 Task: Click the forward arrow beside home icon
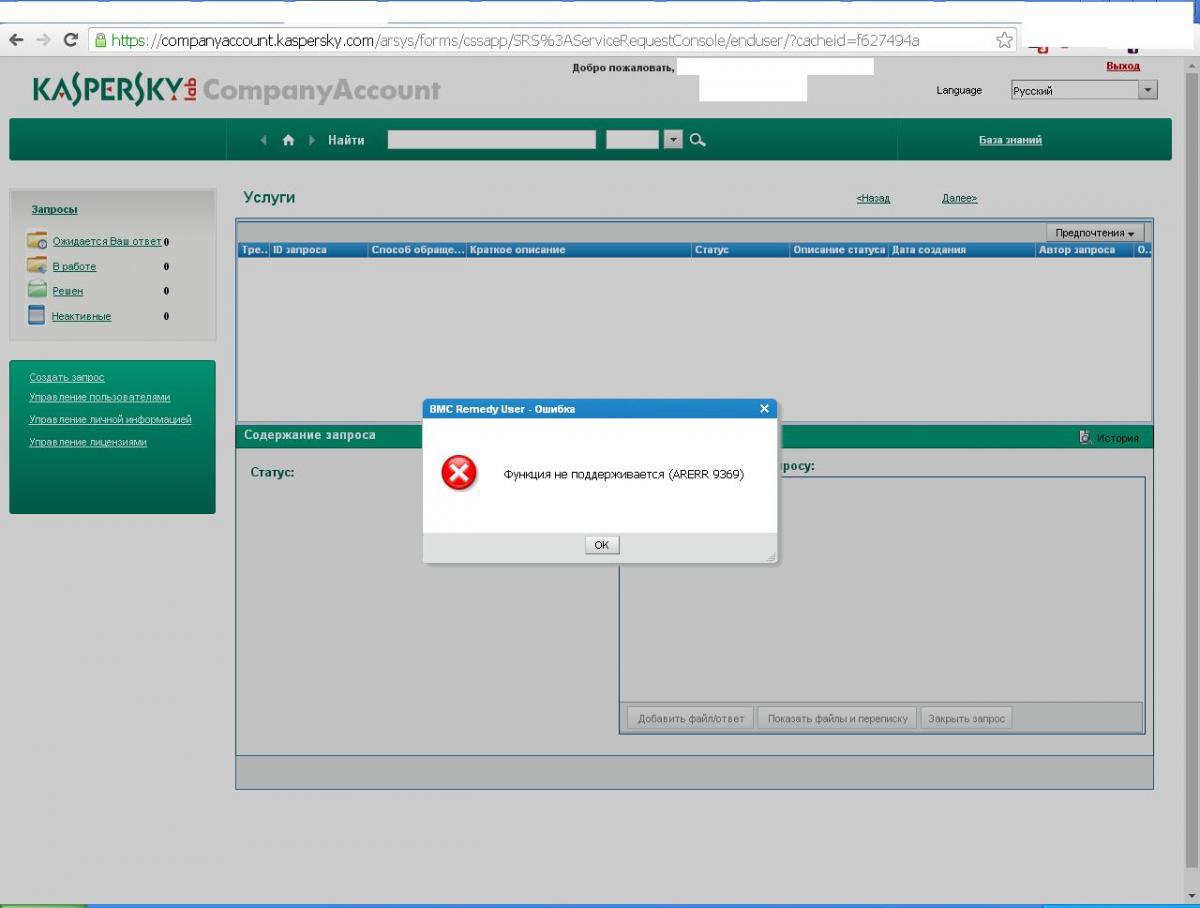[x=312, y=140]
